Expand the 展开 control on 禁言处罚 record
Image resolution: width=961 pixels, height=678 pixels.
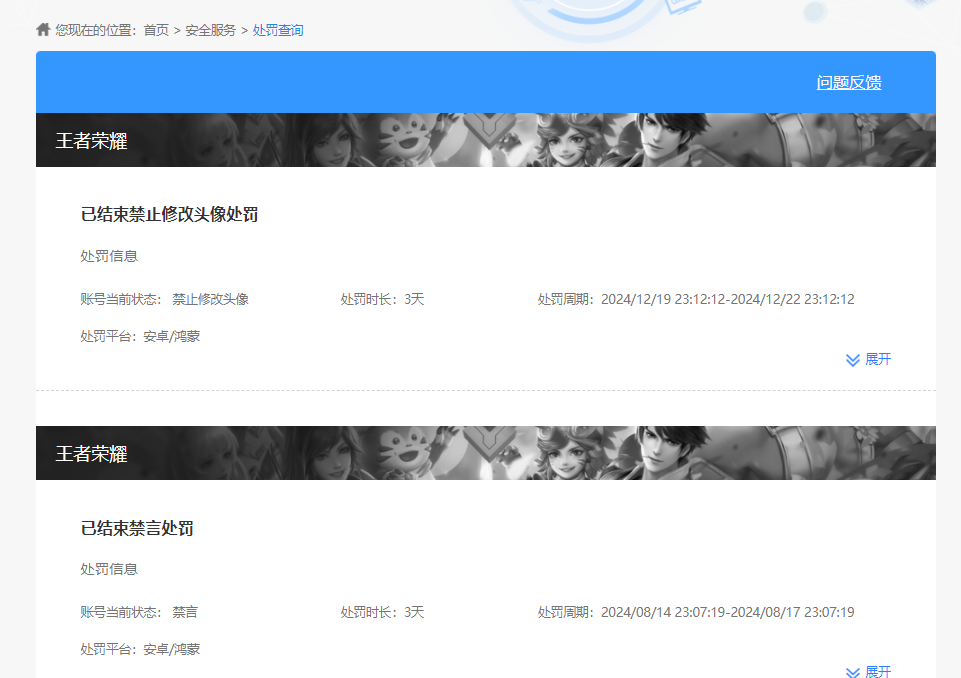point(870,671)
